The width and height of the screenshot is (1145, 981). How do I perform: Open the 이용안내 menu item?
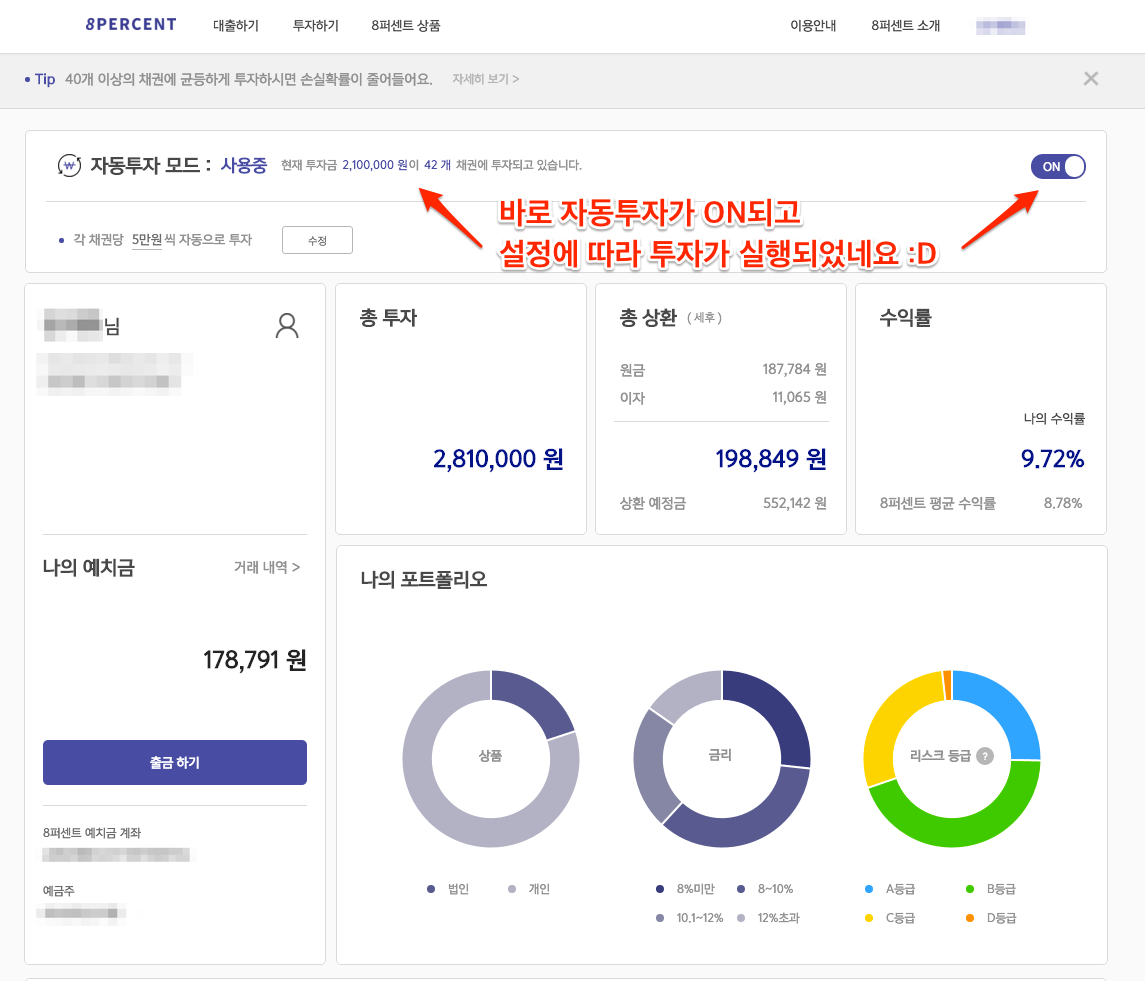coord(813,25)
